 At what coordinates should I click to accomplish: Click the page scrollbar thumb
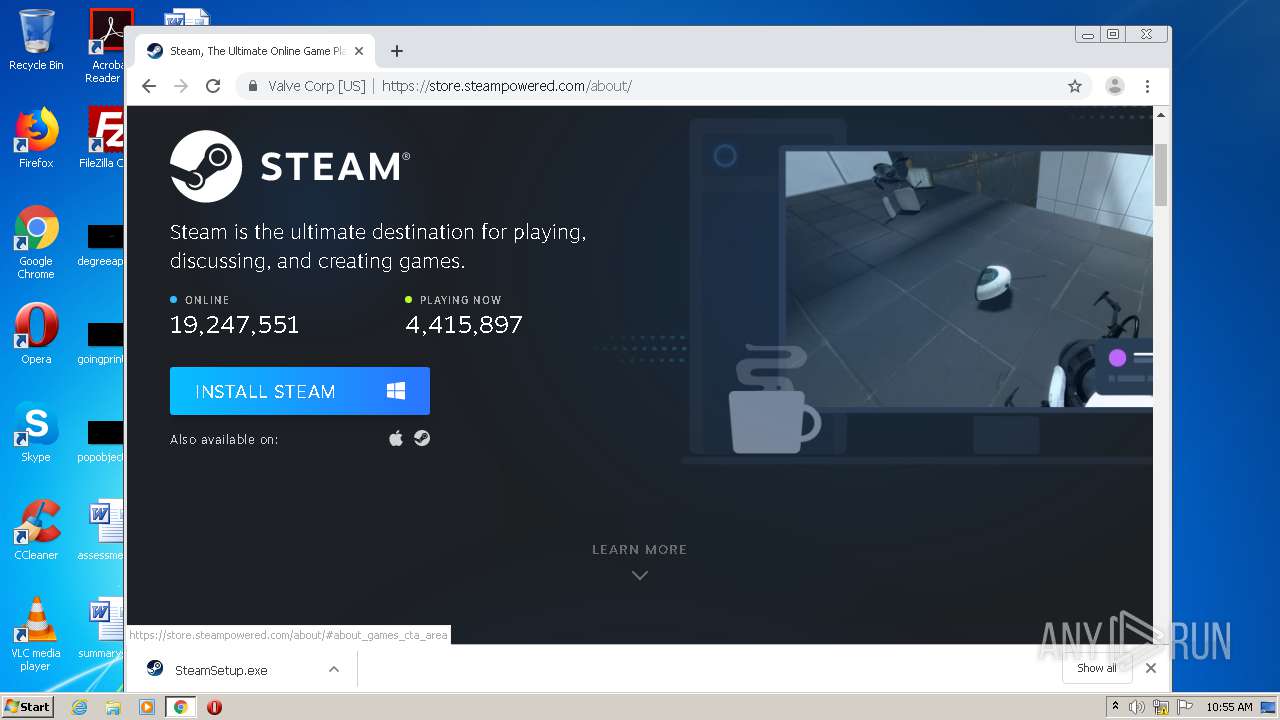[x=1161, y=175]
